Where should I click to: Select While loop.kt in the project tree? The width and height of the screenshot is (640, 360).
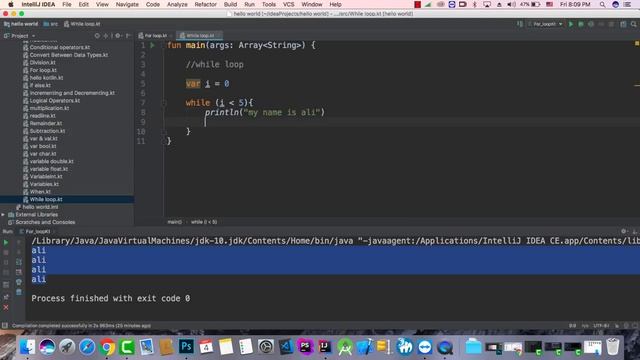tap(46, 200)
